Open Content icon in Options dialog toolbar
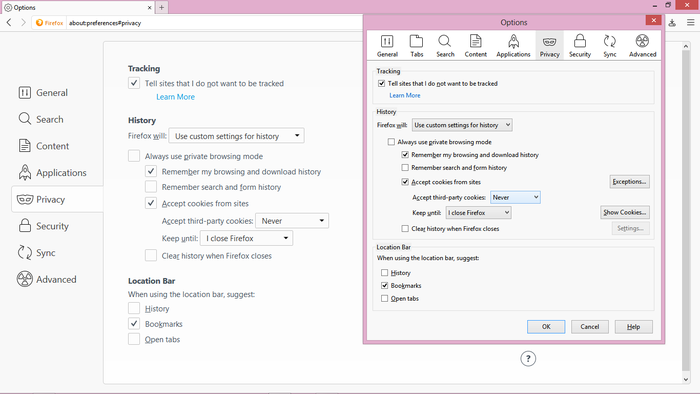This screenshot has width=700, height=394. 475,46
